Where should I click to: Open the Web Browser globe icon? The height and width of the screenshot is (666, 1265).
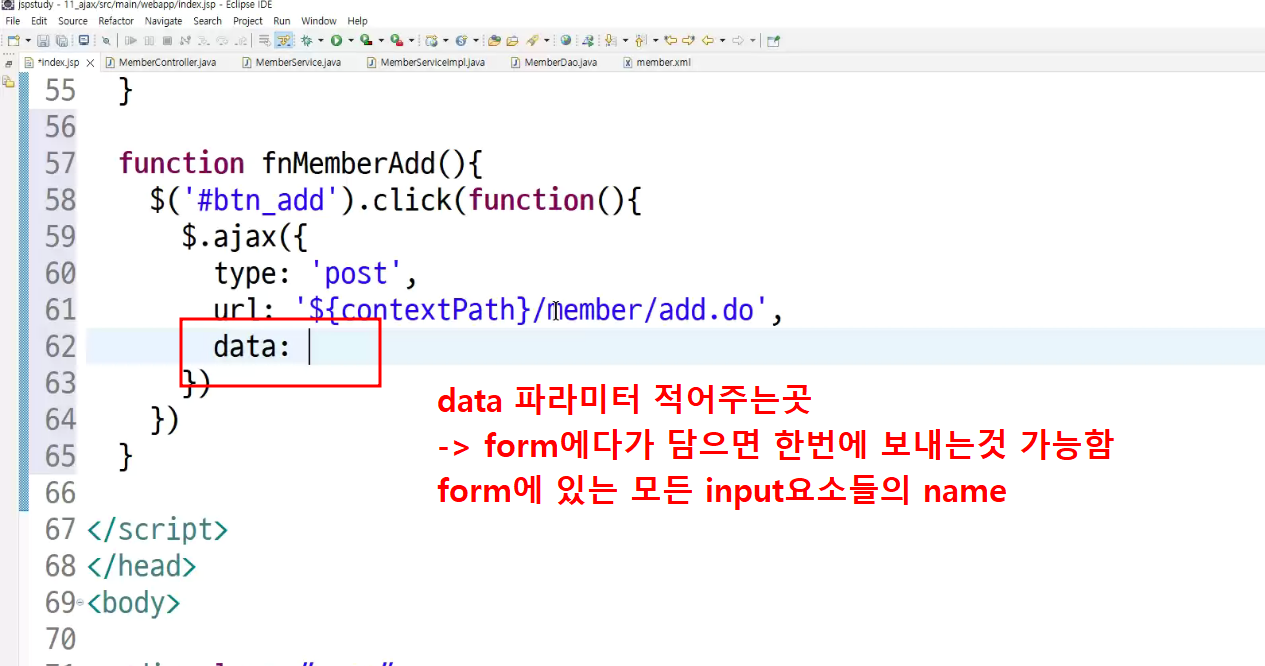(565, 41)
